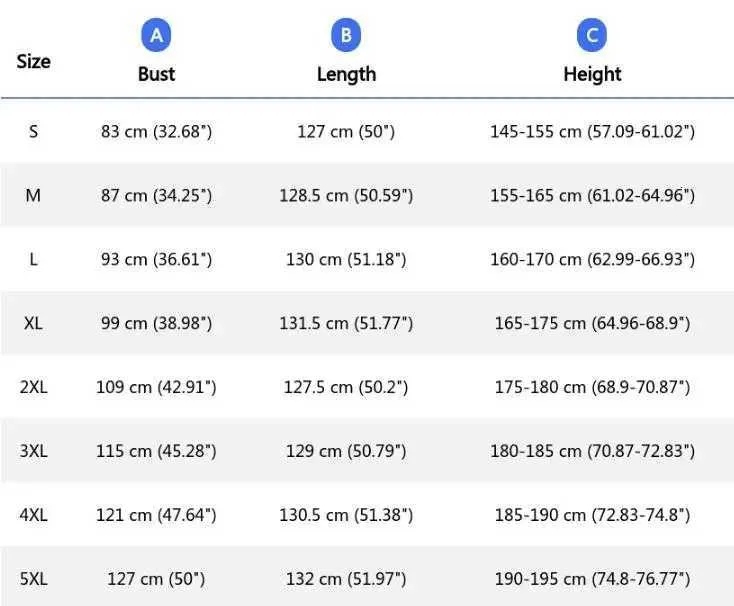Click the XL size row label
The image size is (734, 606).
click(33, 323)
